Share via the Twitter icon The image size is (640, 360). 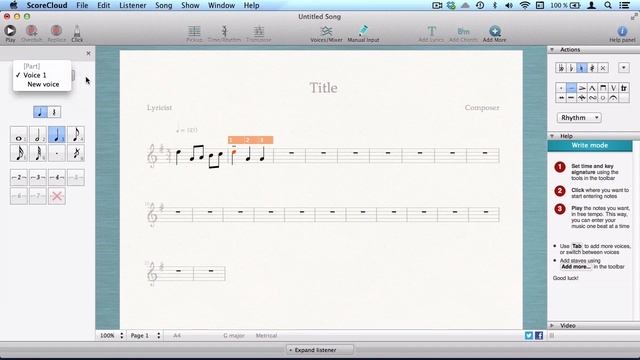[x=529, y=335]
